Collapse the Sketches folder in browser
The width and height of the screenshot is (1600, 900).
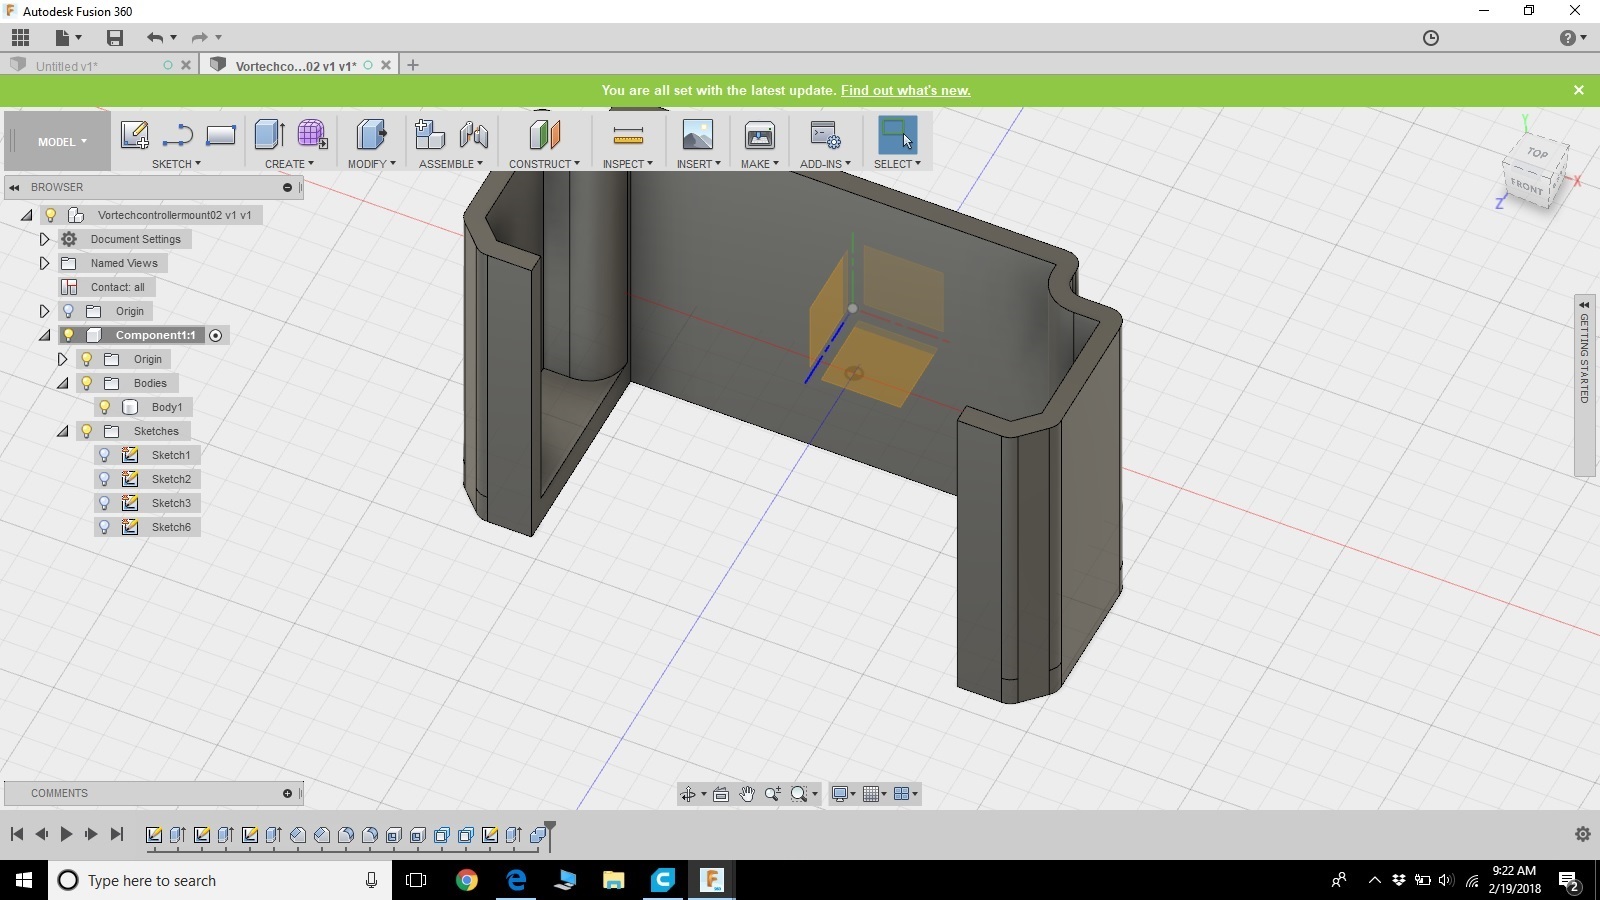(62, 431)
